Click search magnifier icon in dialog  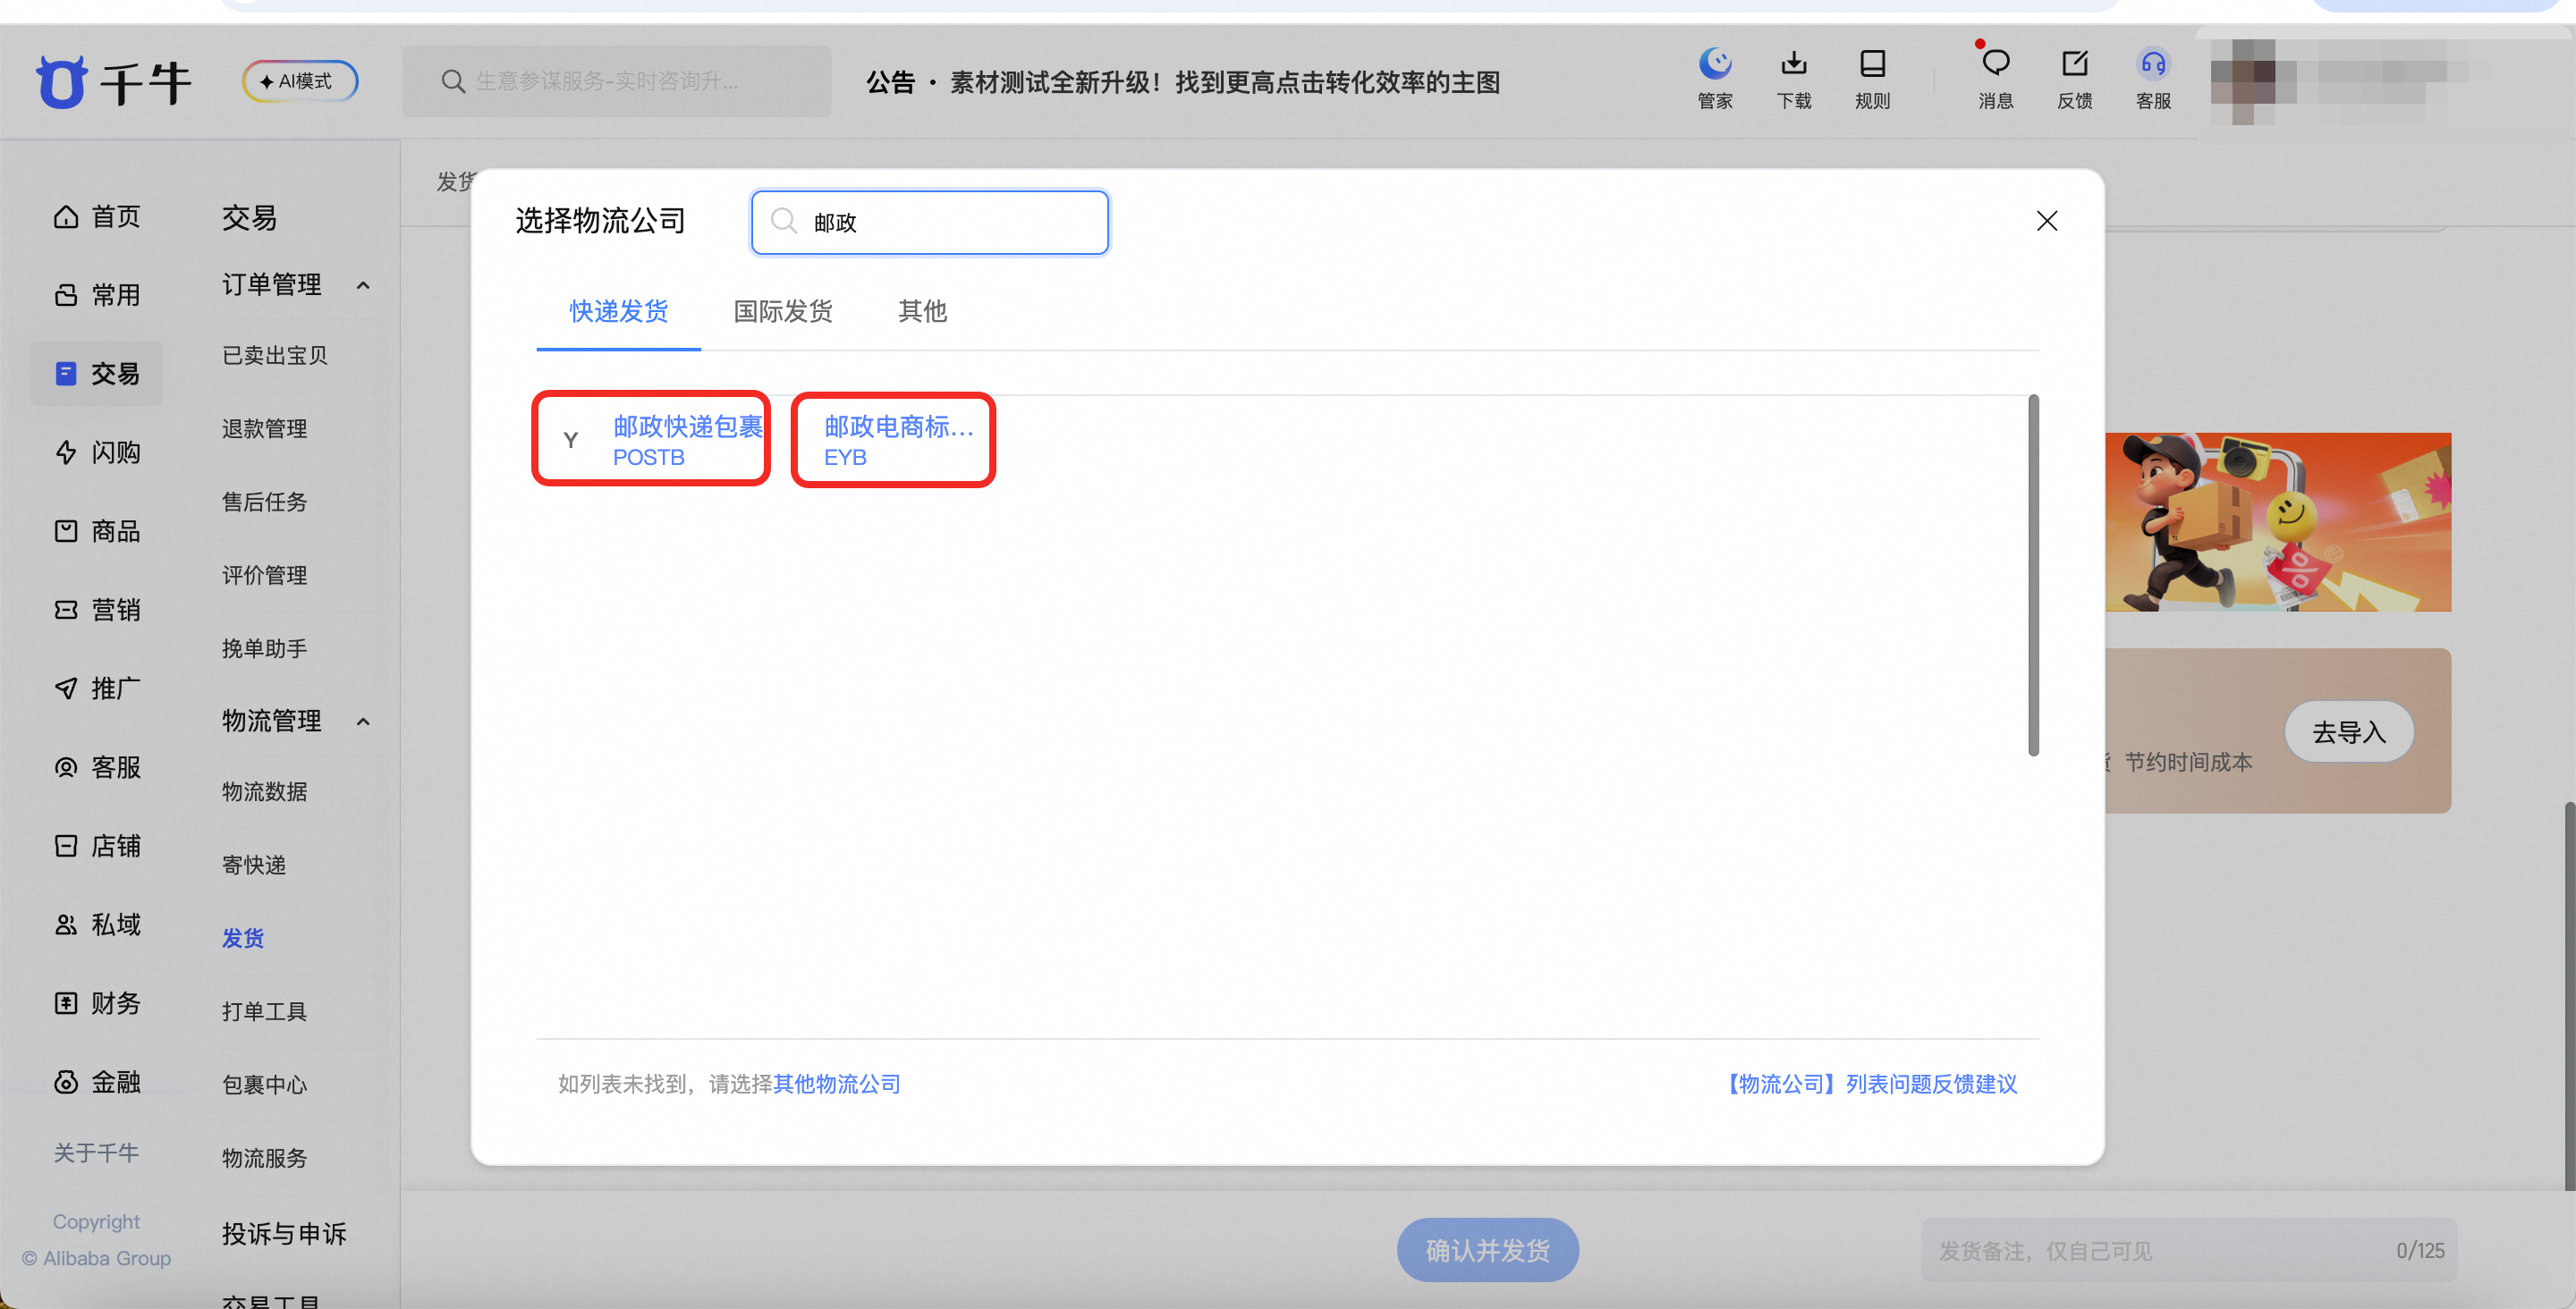(x=784, y=221)
